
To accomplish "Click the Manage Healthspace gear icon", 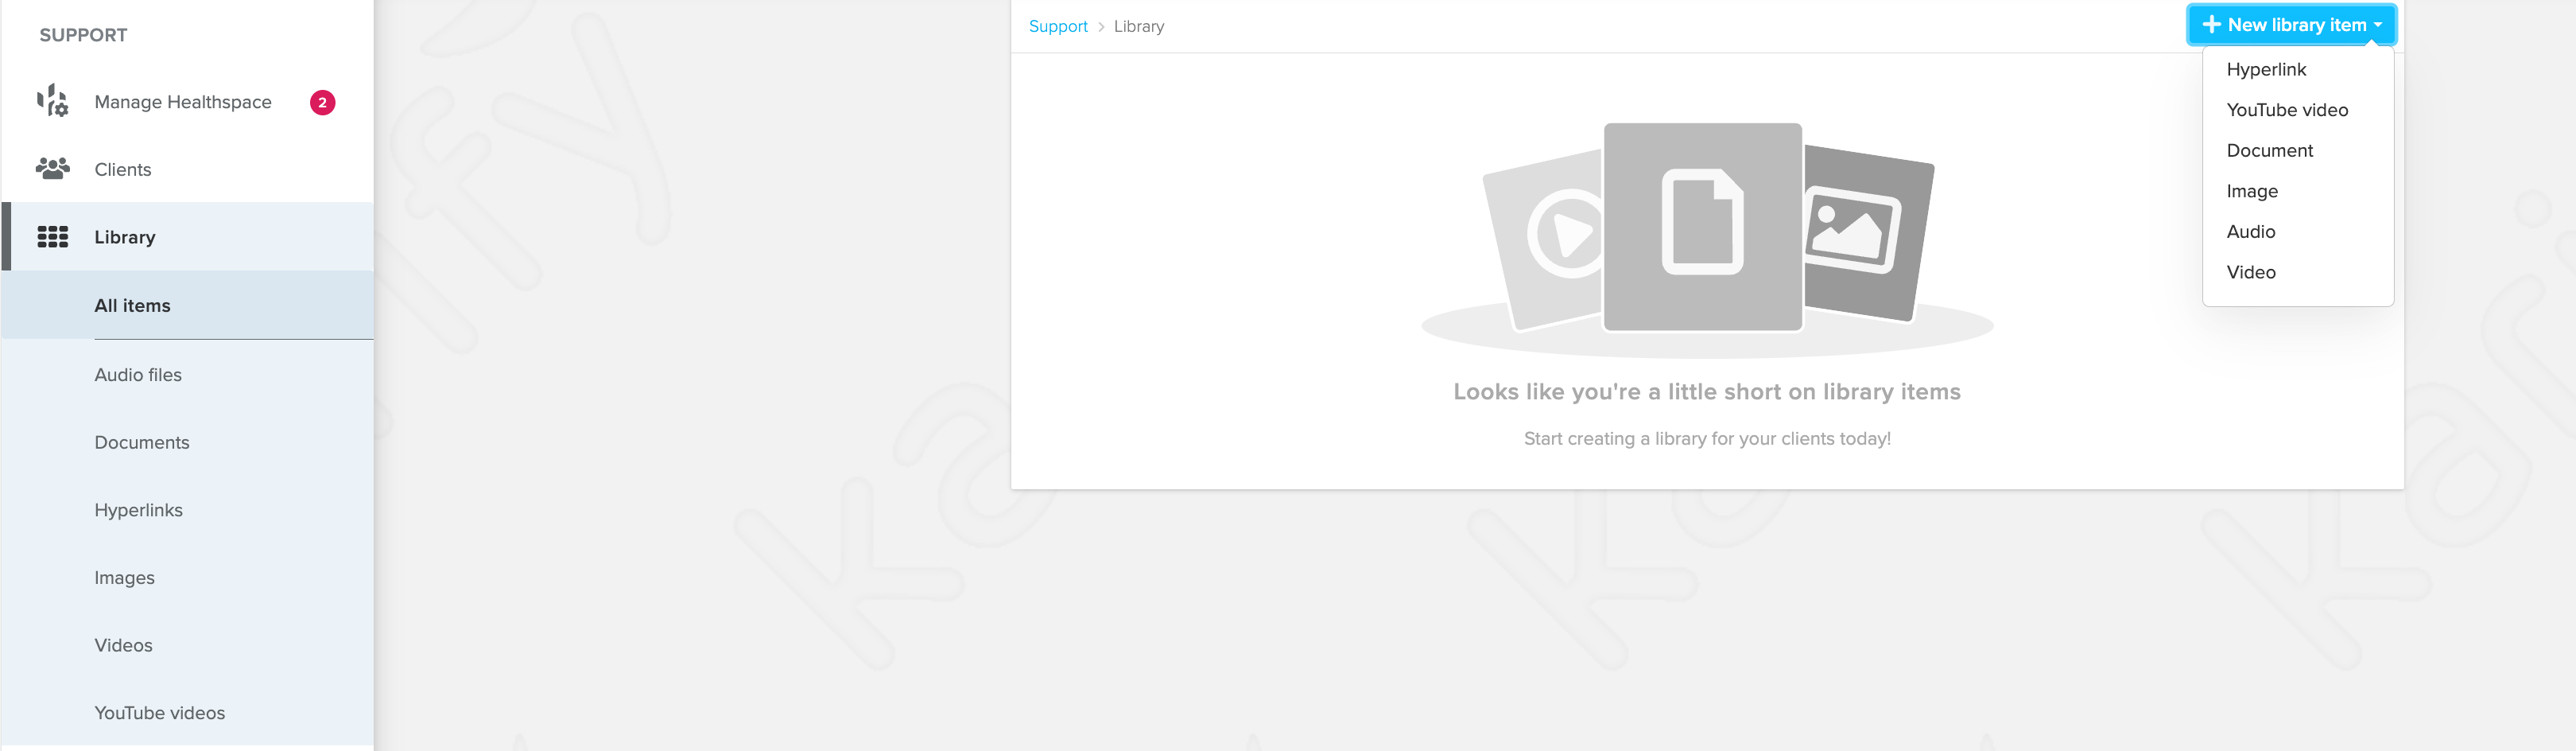I will (x=52, y=101).
